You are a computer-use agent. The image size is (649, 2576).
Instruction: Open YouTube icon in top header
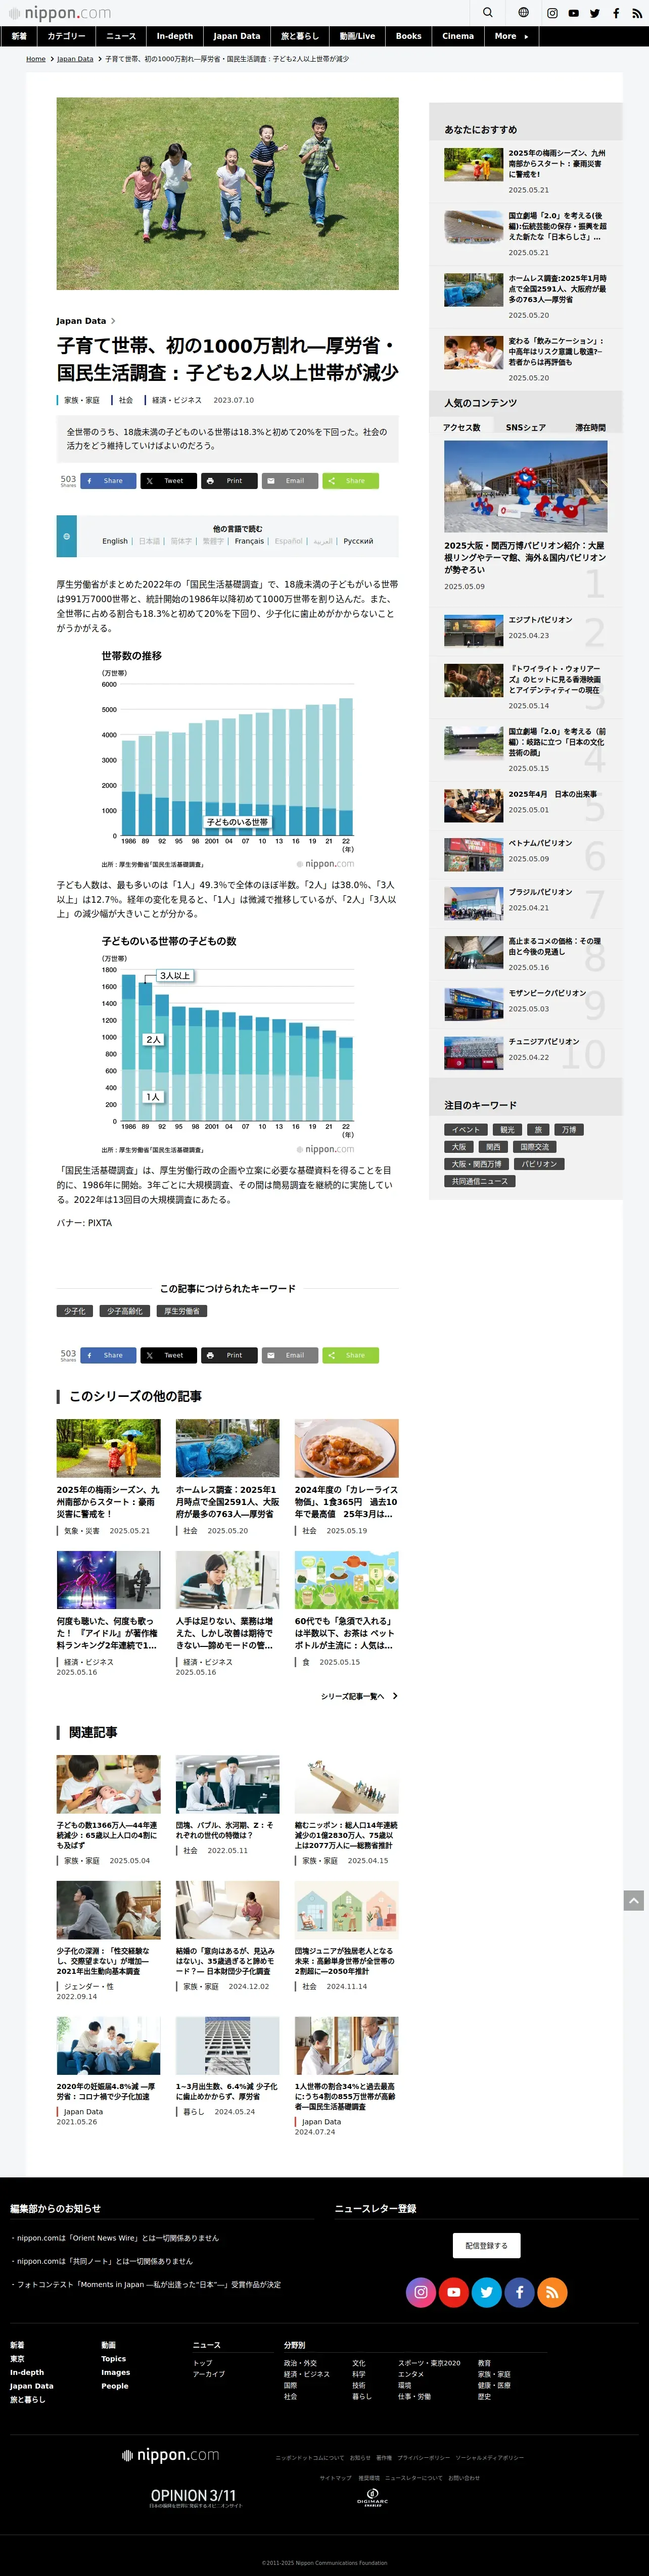click(573, 13)
